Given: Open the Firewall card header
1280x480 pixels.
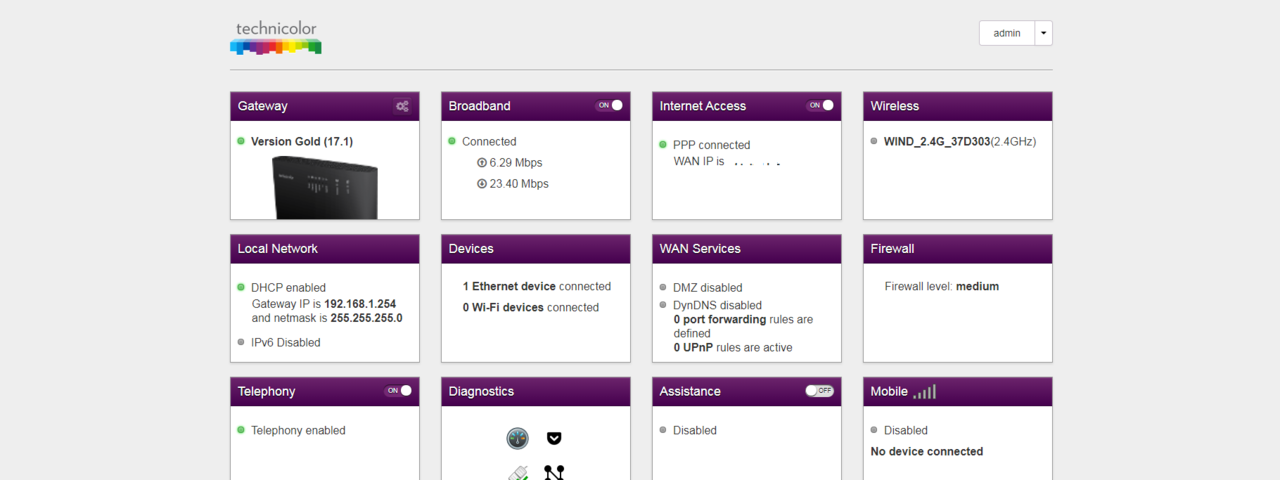Looking at the screenshot, I should [957, 249].
